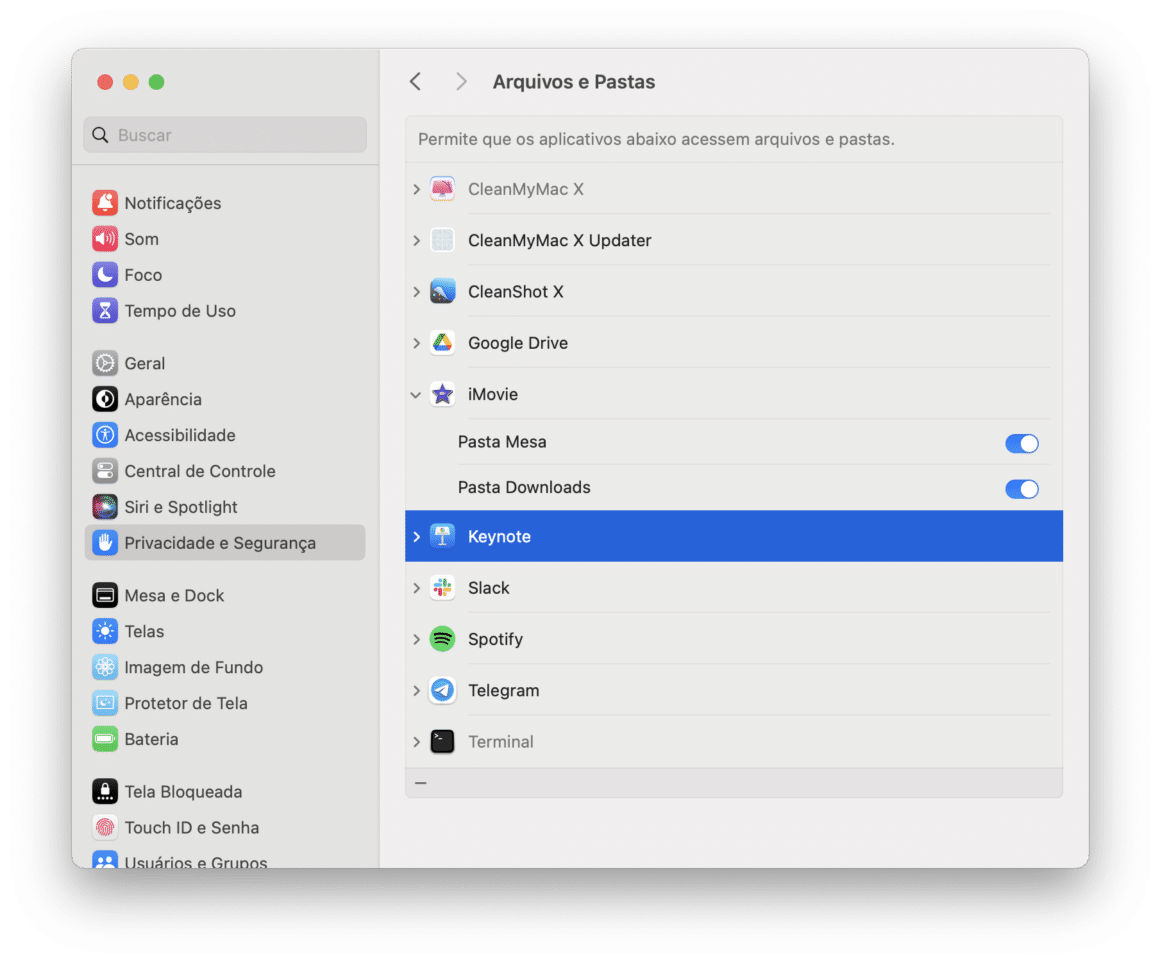
Task: Disable Pasta Mesa access for iMovie
Action: pyautogui.click(x=1022, y=442)
